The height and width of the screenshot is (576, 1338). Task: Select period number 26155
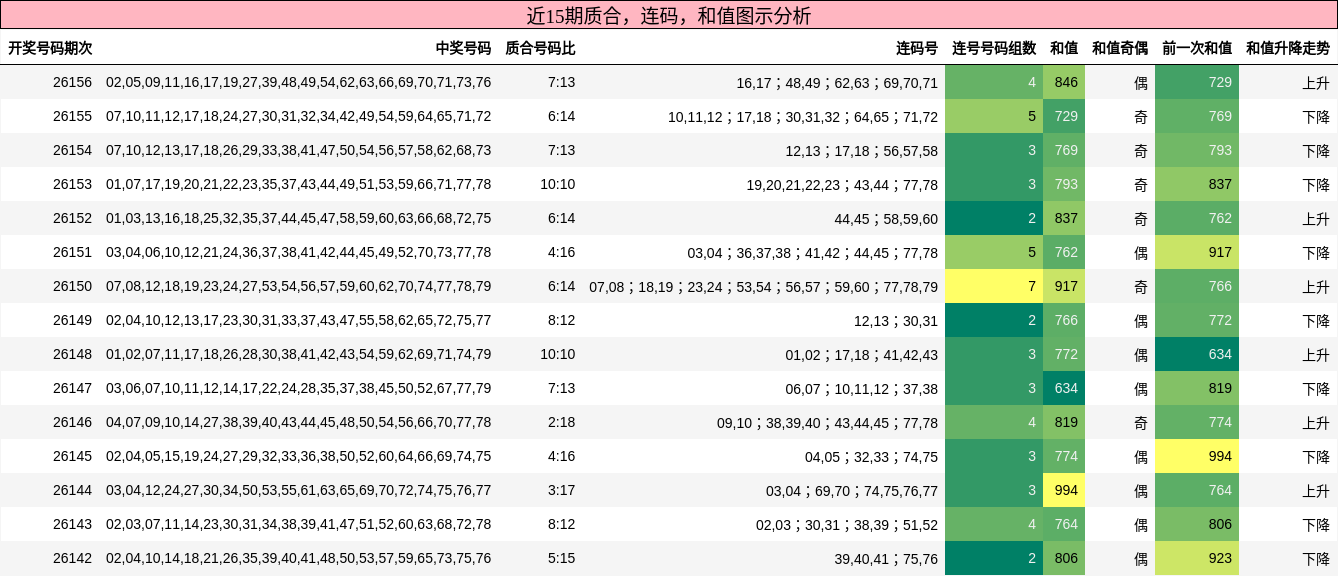72,116
